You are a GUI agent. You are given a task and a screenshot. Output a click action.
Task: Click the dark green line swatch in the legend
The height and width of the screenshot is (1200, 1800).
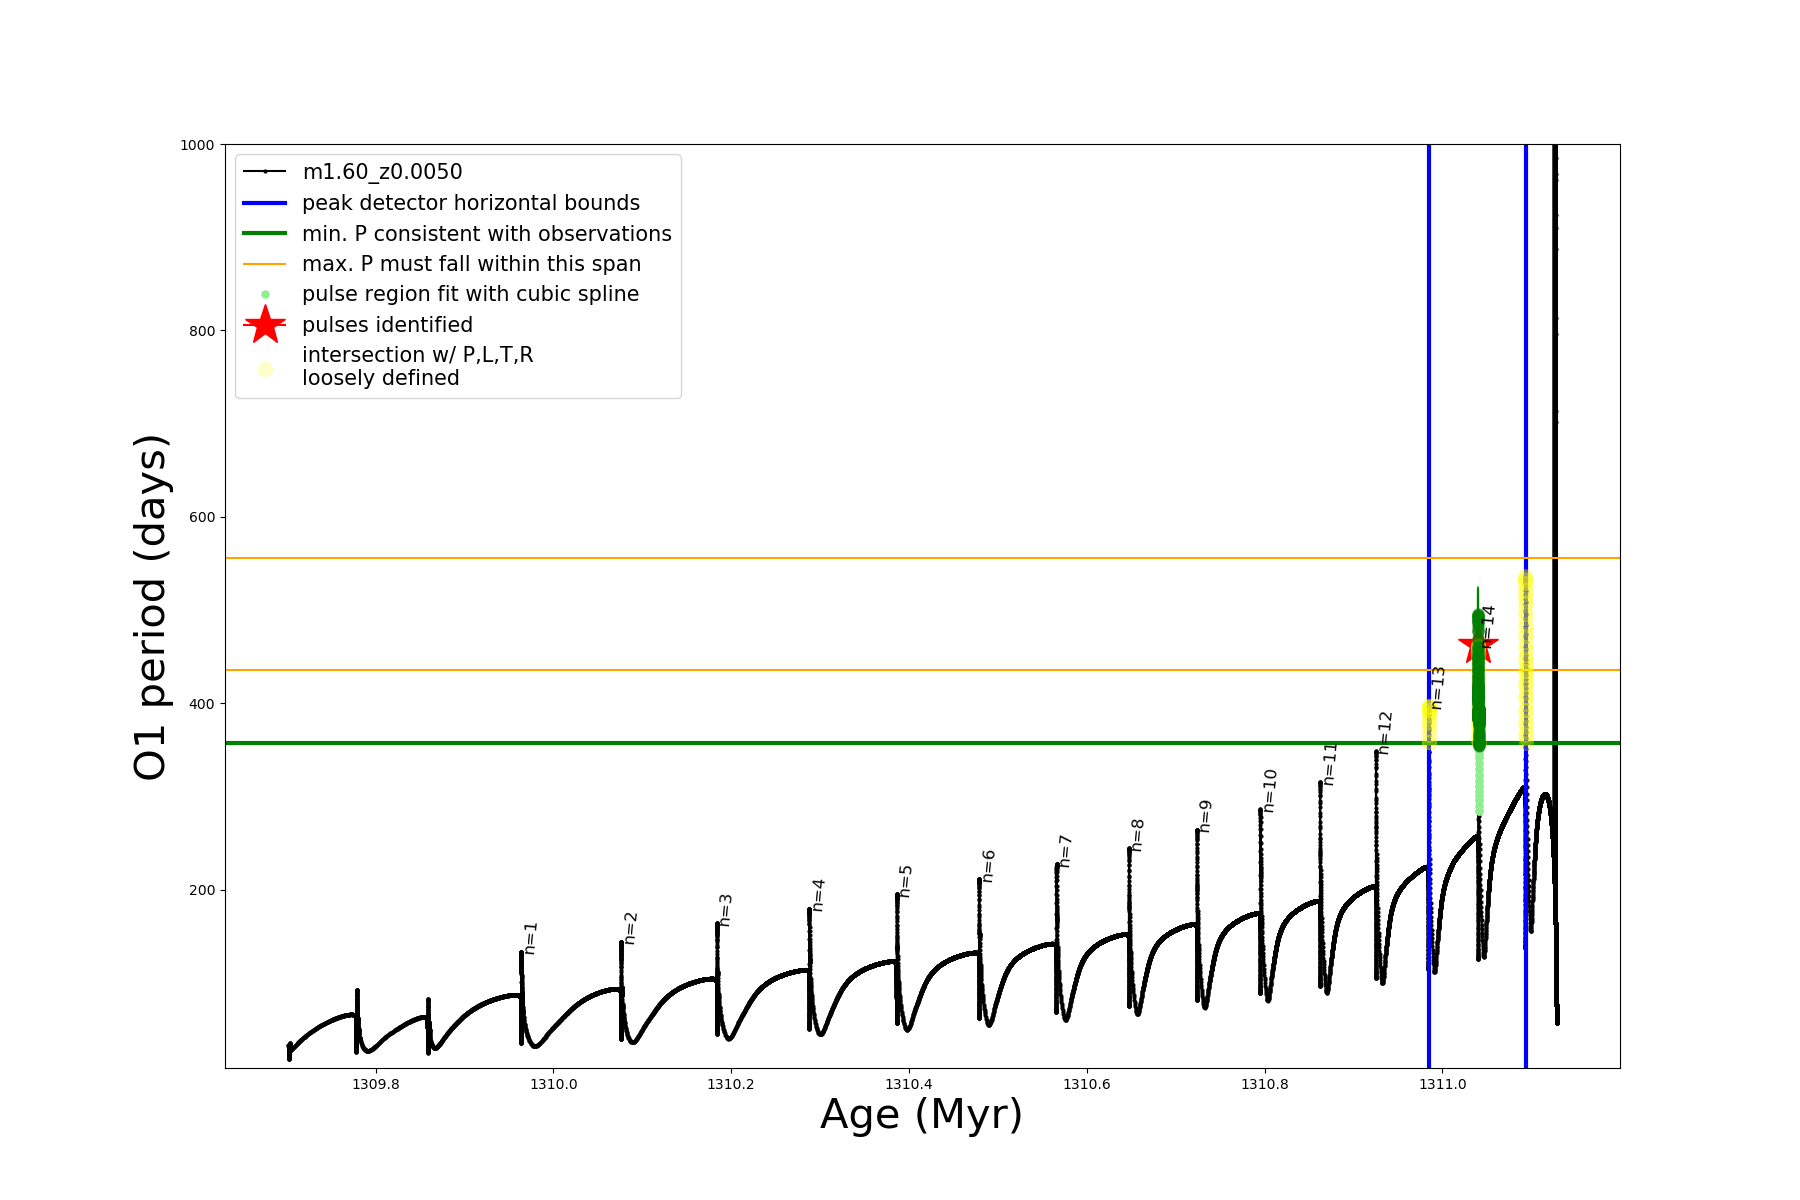(x=265, y=234)
